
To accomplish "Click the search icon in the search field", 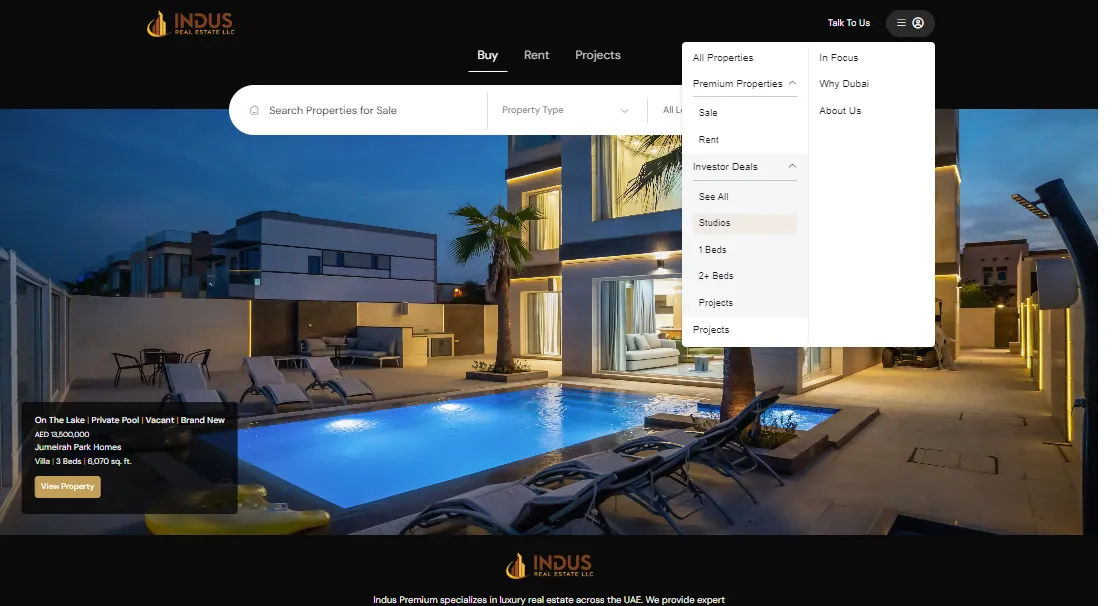I will click(x=254, y=110).
